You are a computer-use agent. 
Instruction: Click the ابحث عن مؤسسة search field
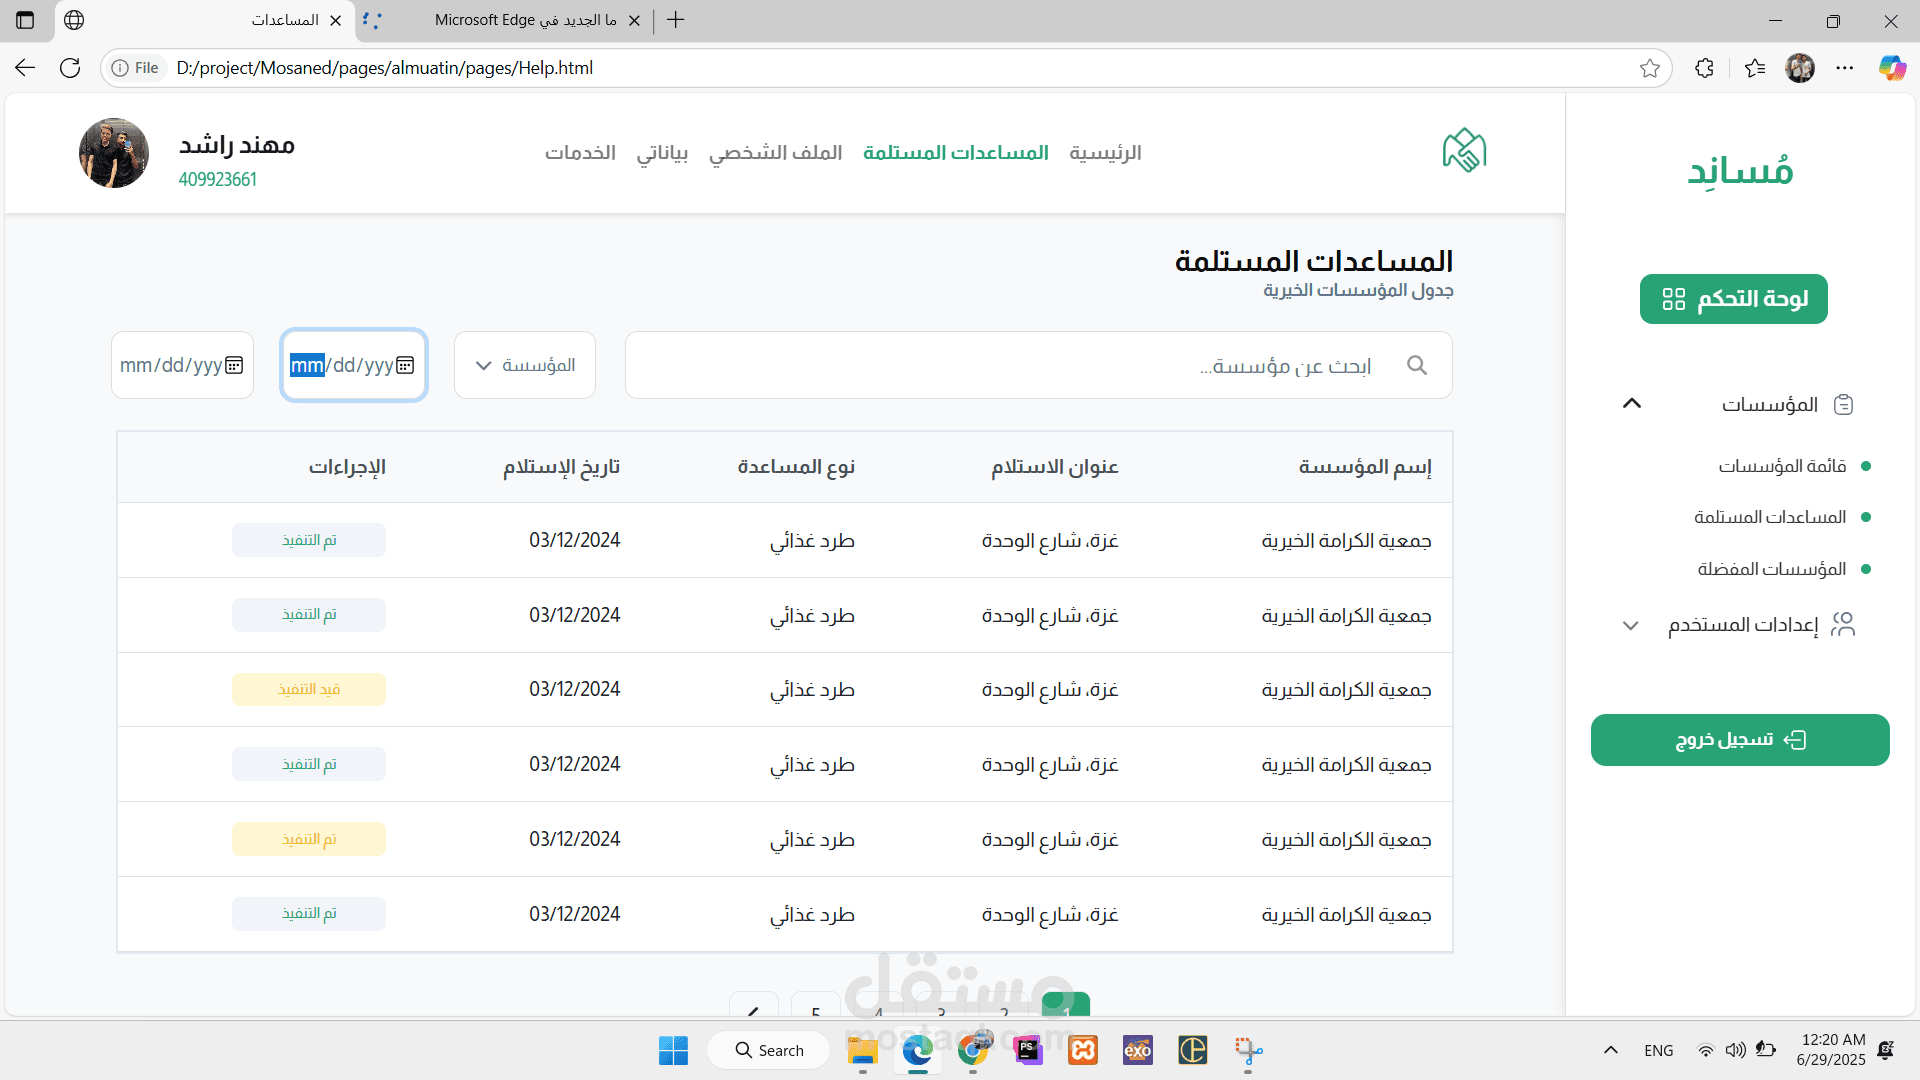pos(1038,365)
